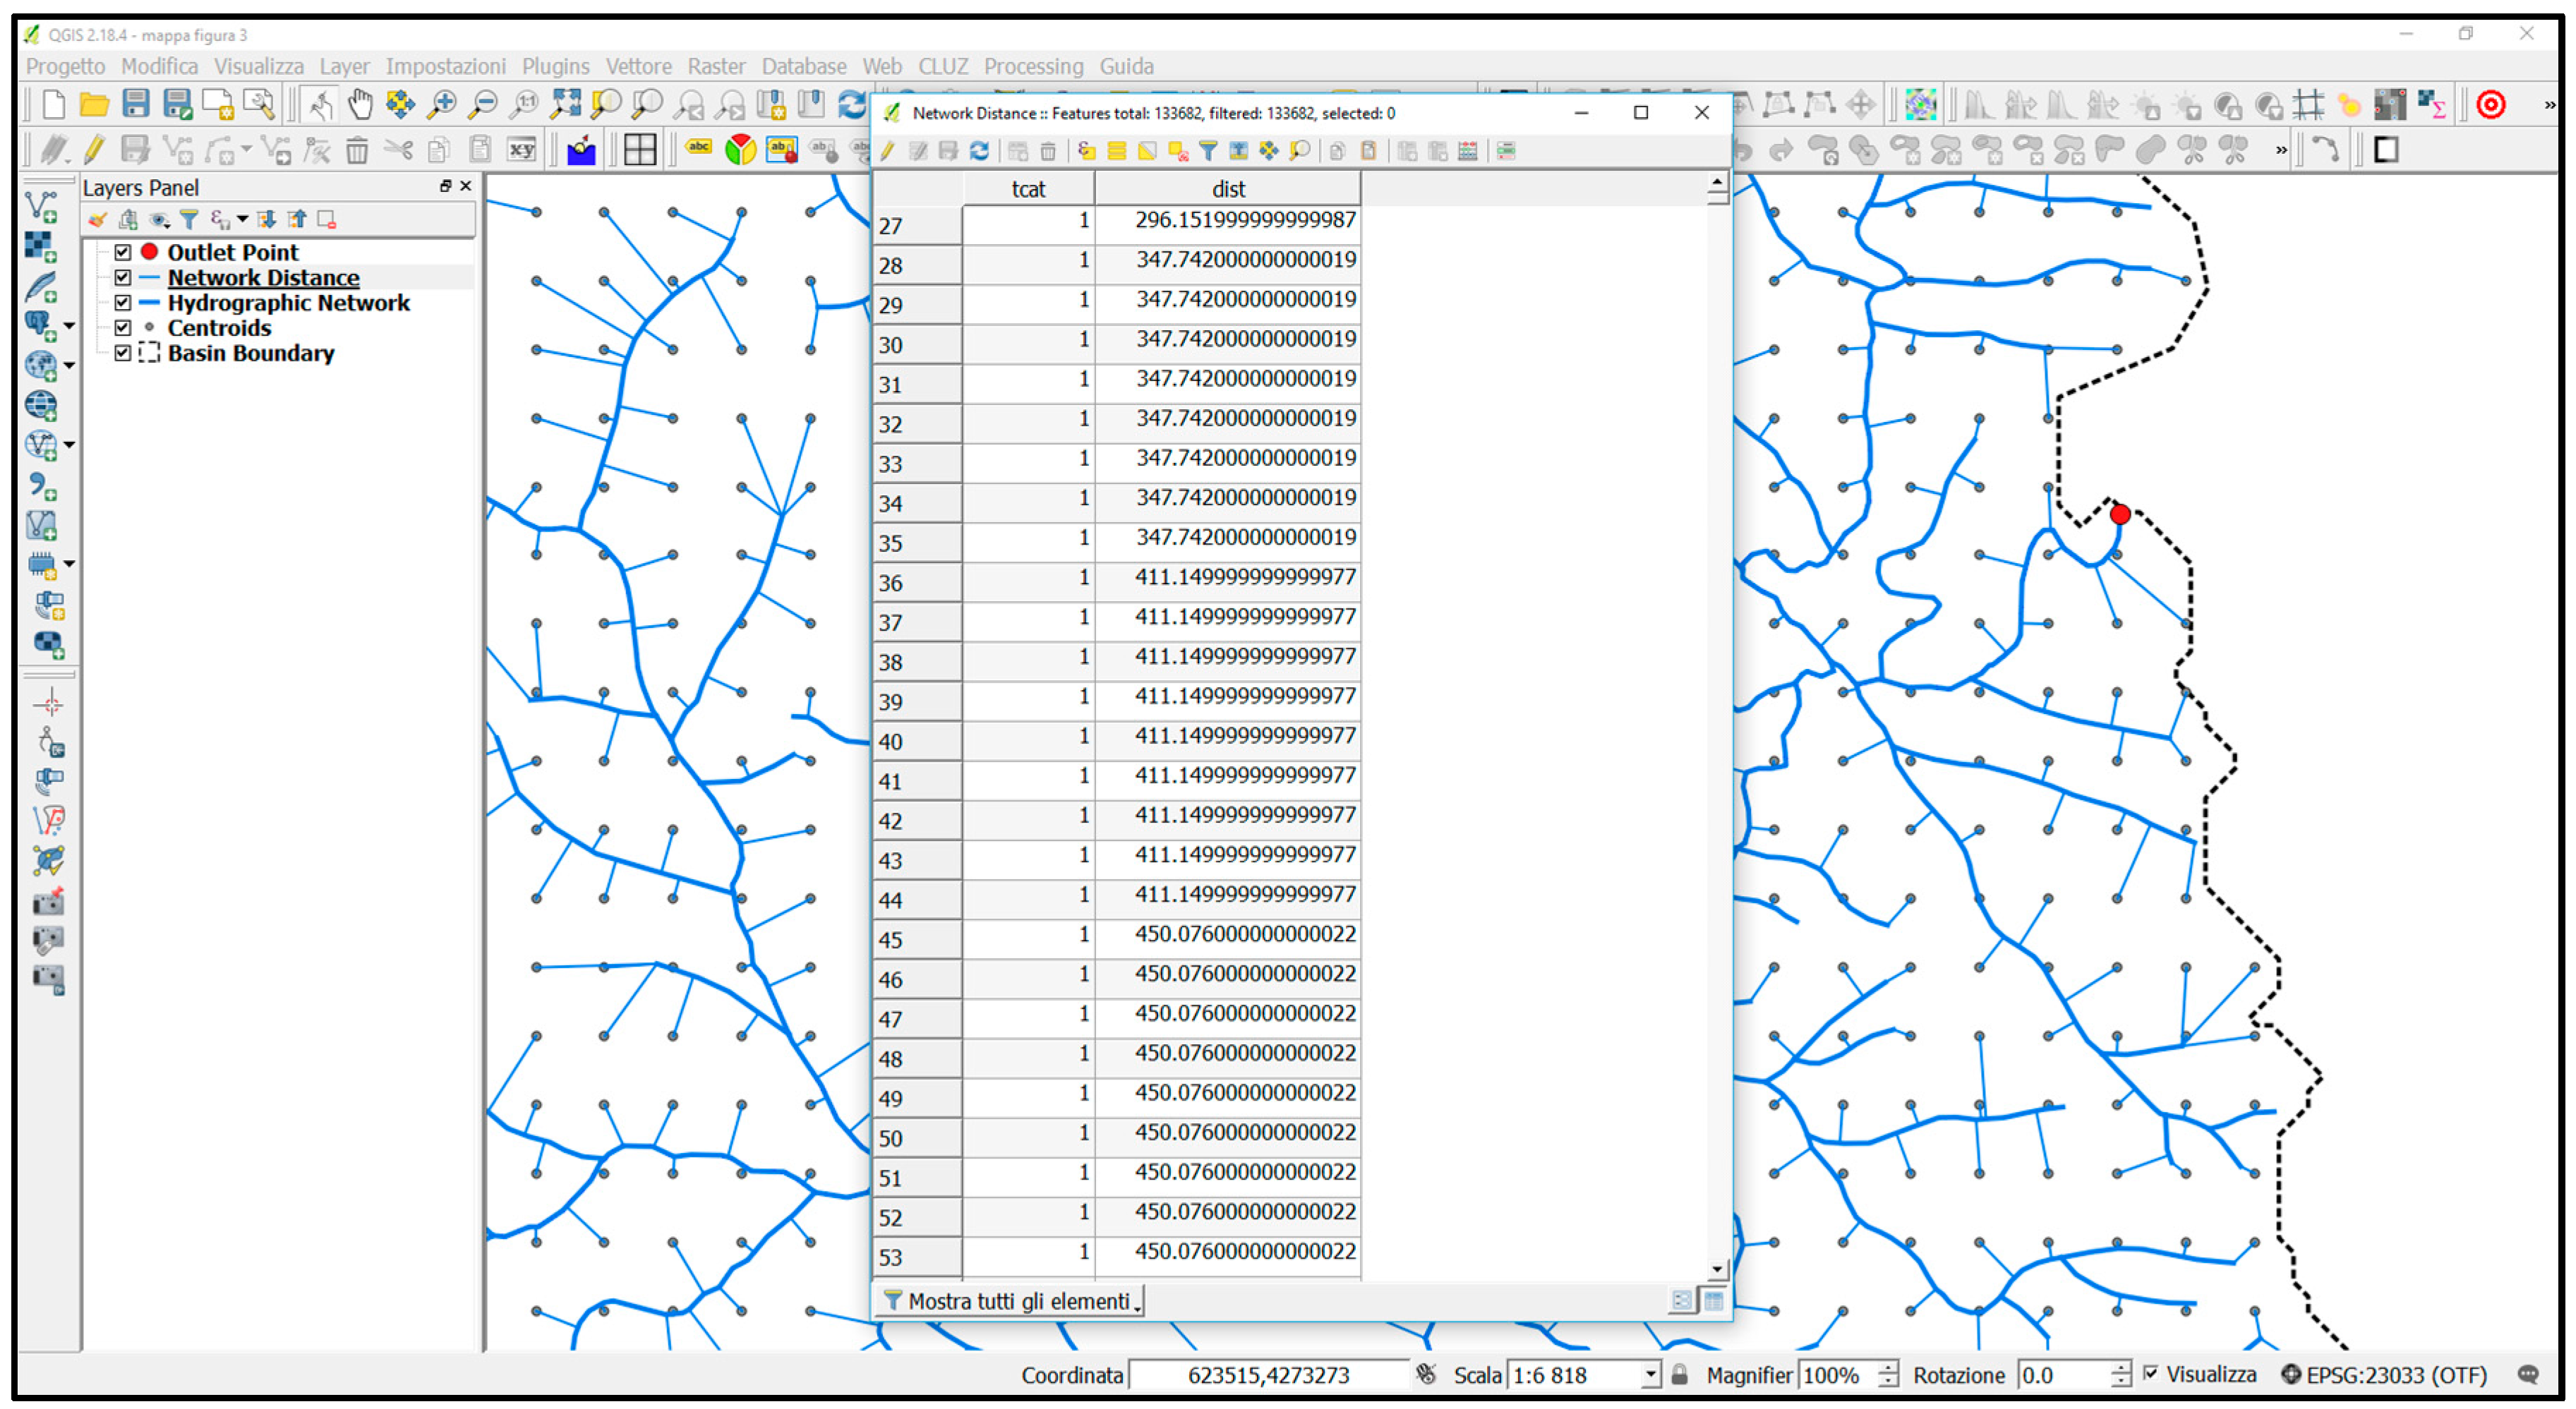
Task: Open the Vettore menu
Action: coord(638,66)
